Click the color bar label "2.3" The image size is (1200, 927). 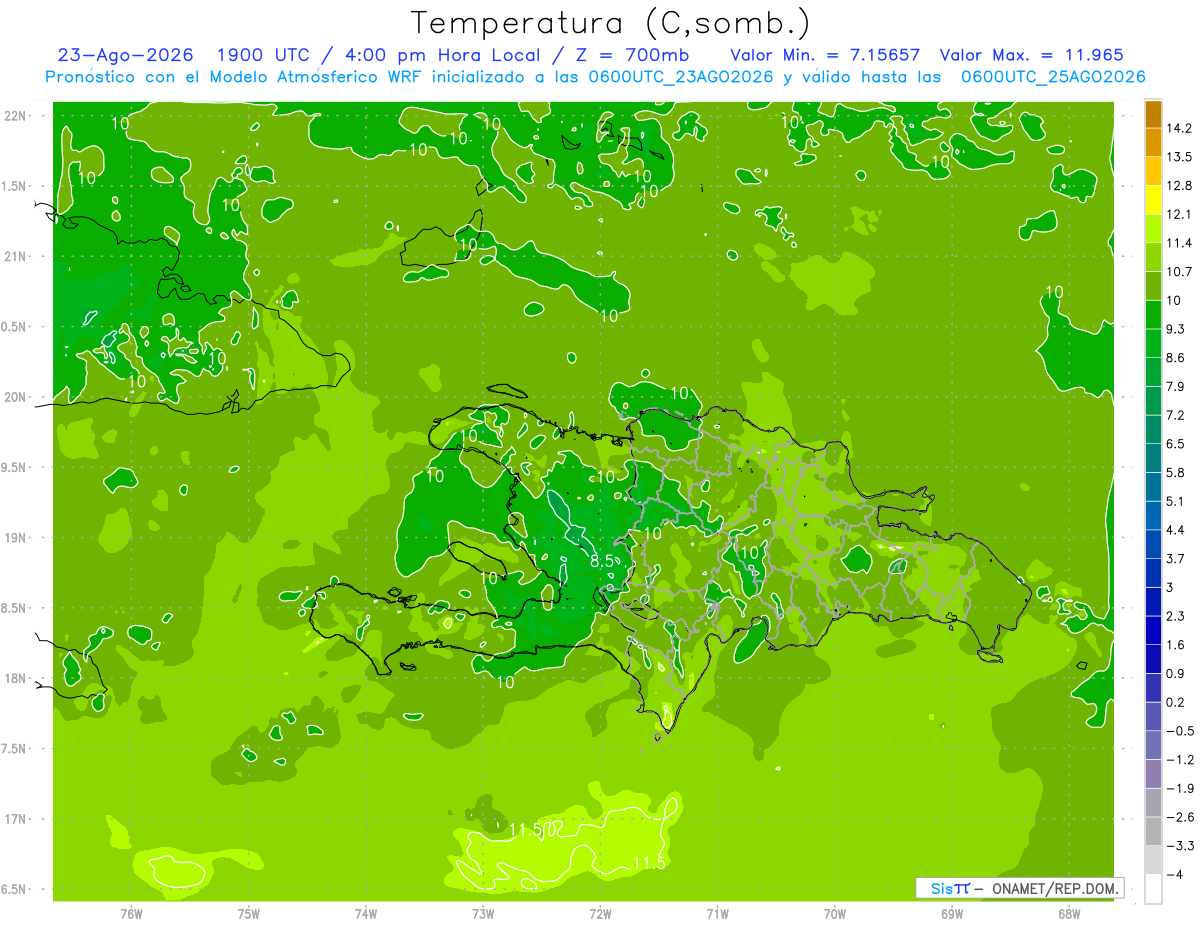(x=1177, y=615)
